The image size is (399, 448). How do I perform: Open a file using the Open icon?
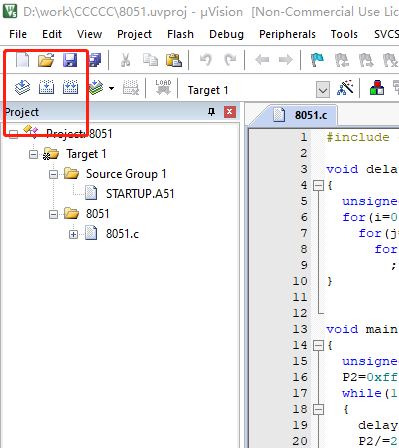coord(46,60)
